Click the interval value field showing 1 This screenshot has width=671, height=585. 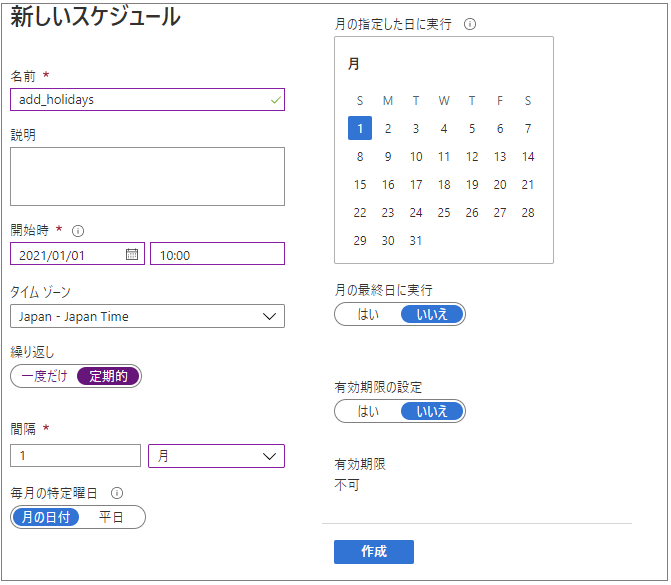pos(76,456)
